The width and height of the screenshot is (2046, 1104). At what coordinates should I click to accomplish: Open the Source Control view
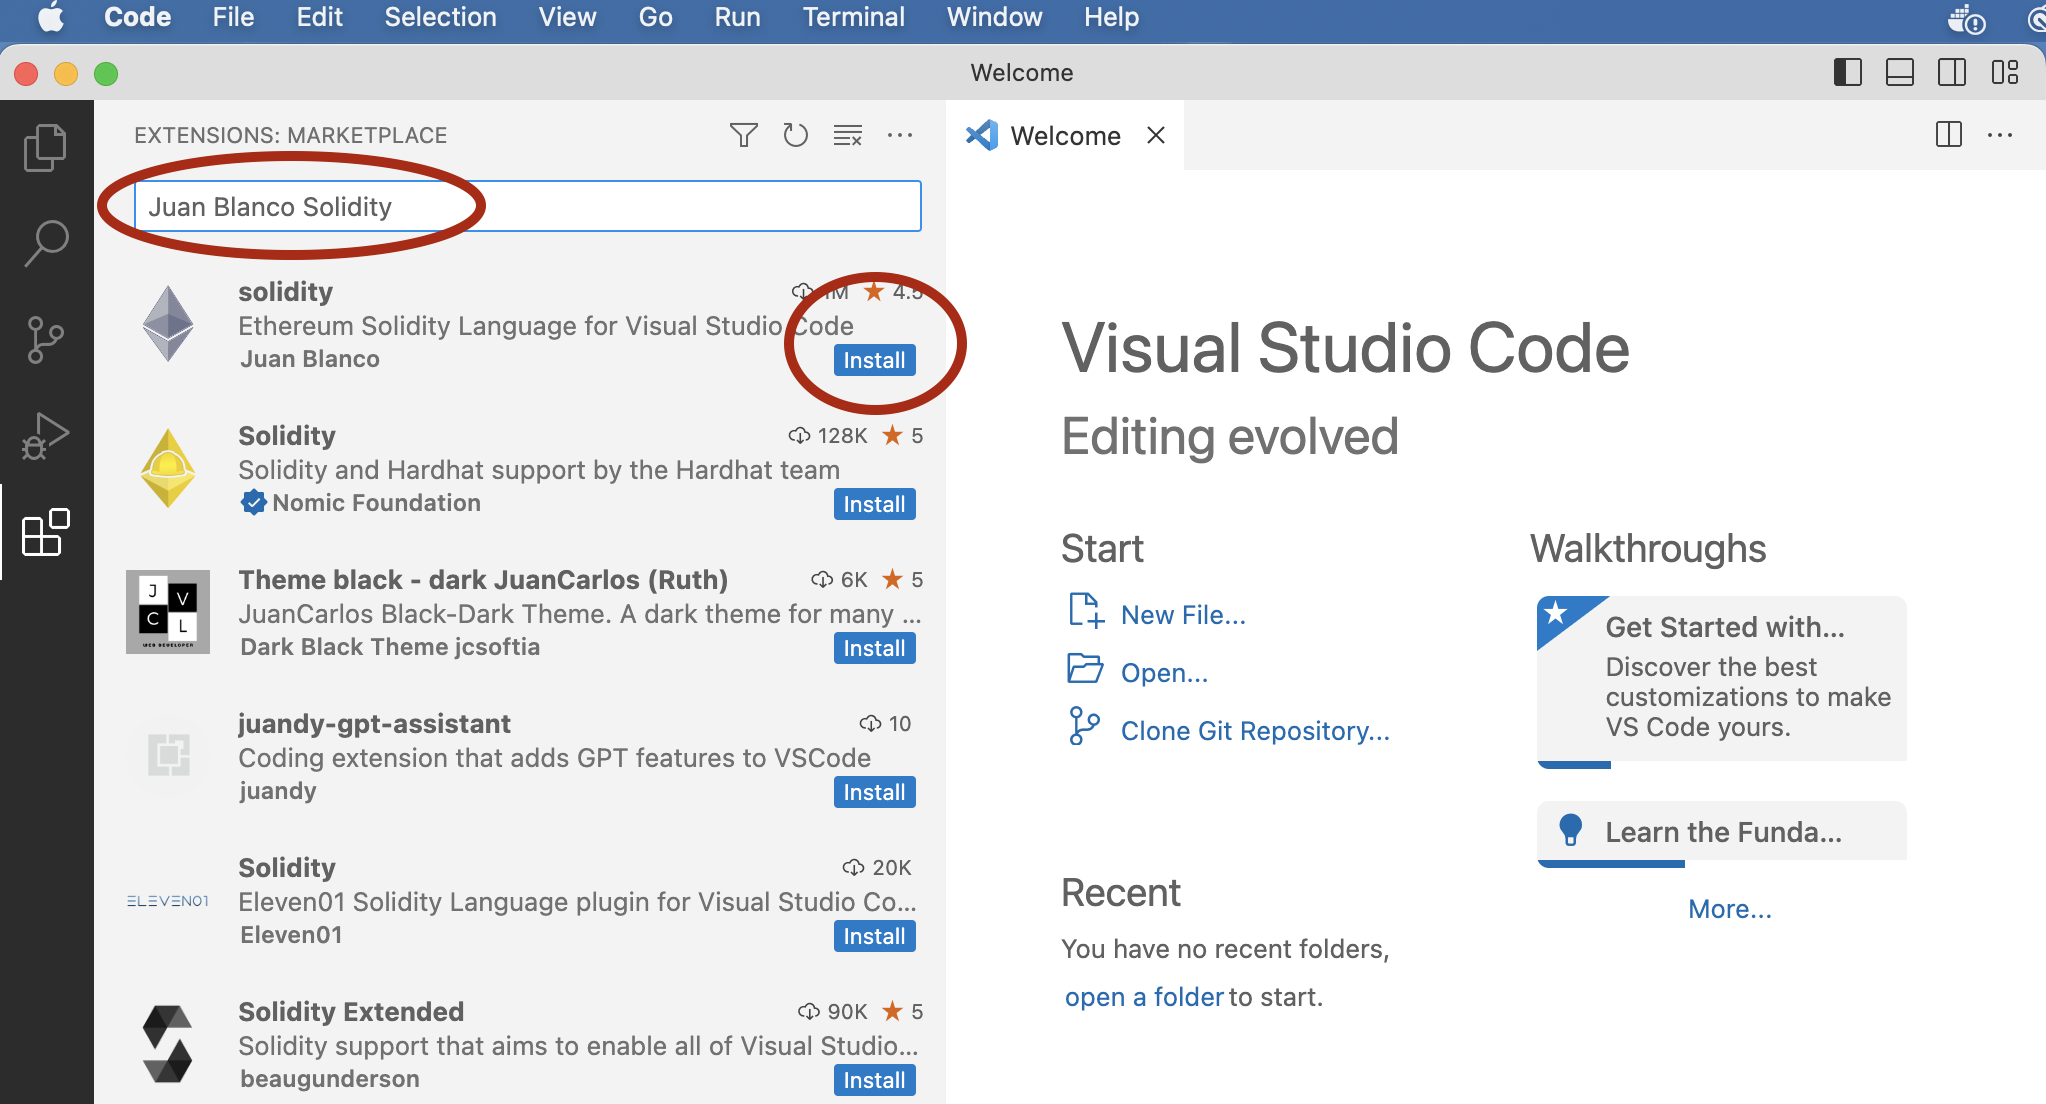tap(45, 340)
